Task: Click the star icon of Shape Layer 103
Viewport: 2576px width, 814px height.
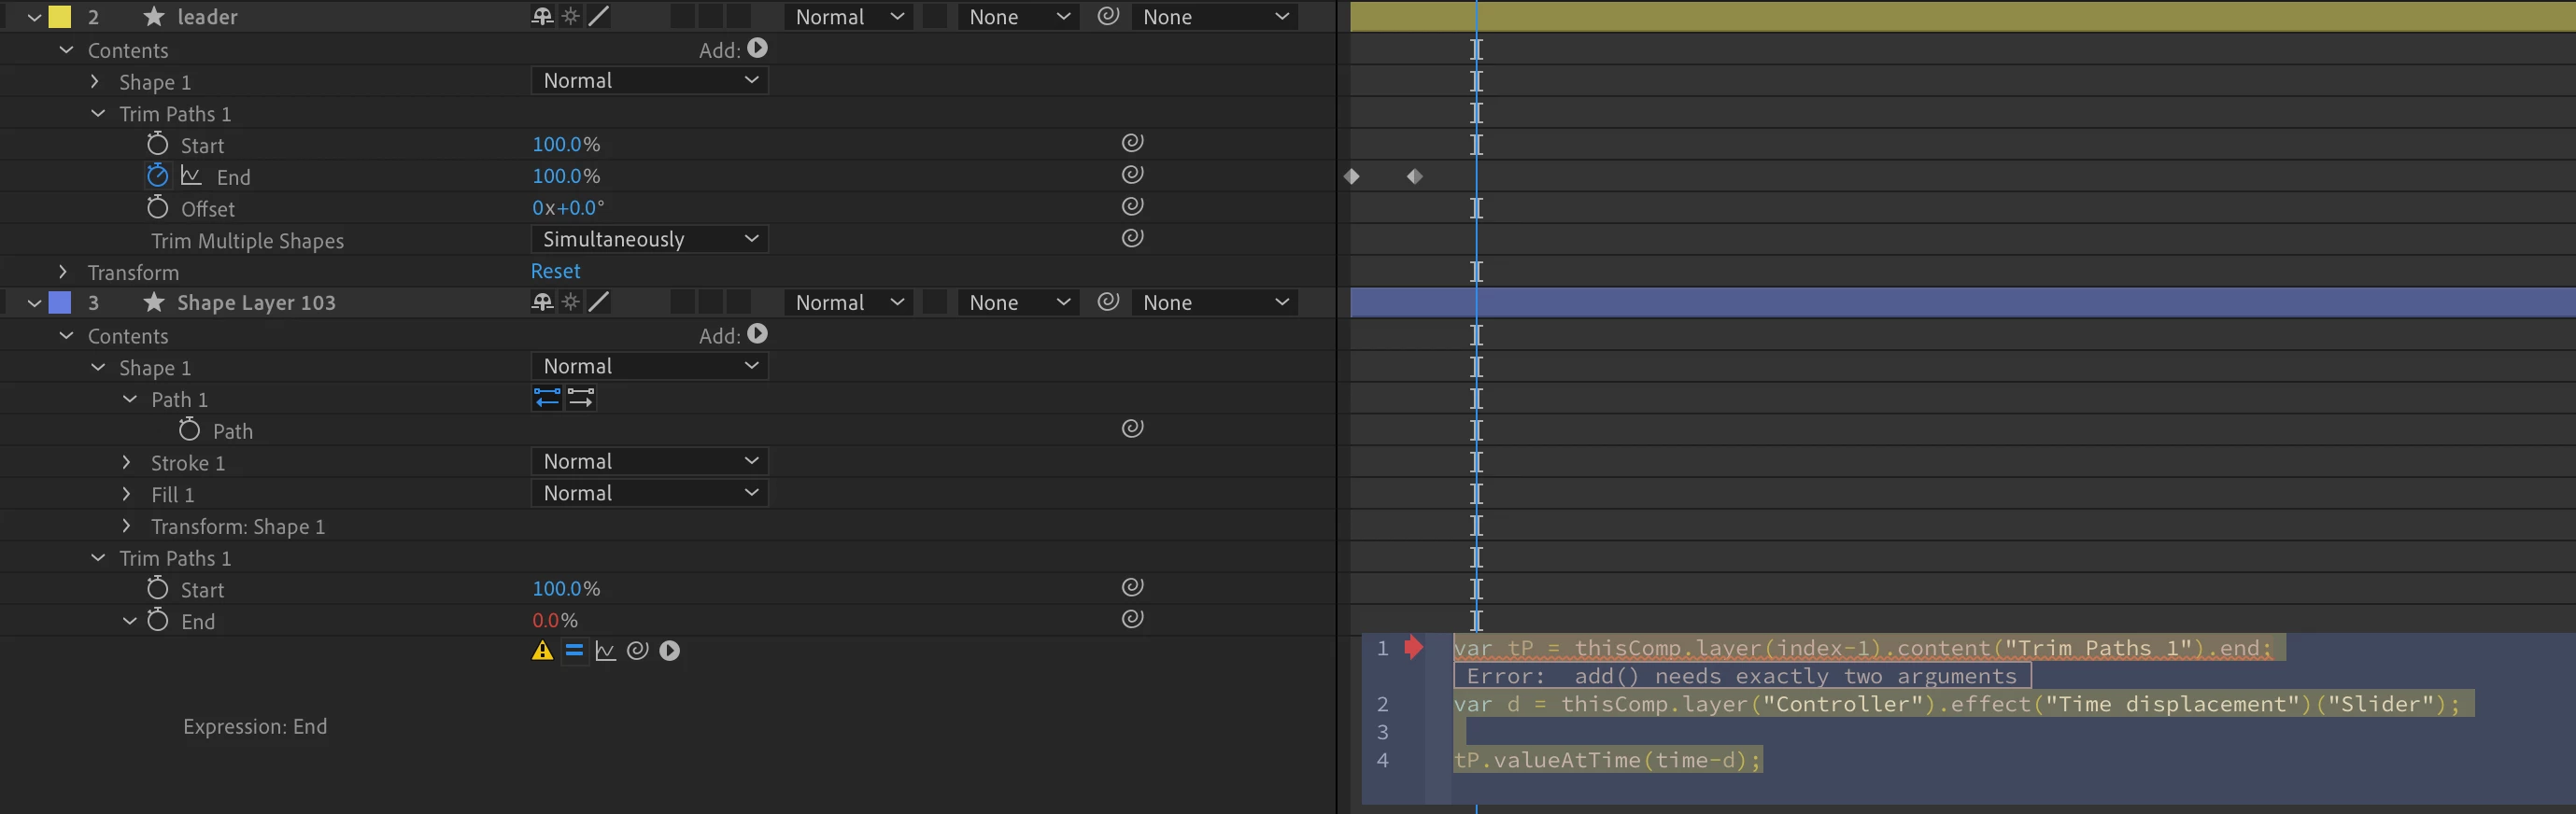Action: [x=153, y=302]
